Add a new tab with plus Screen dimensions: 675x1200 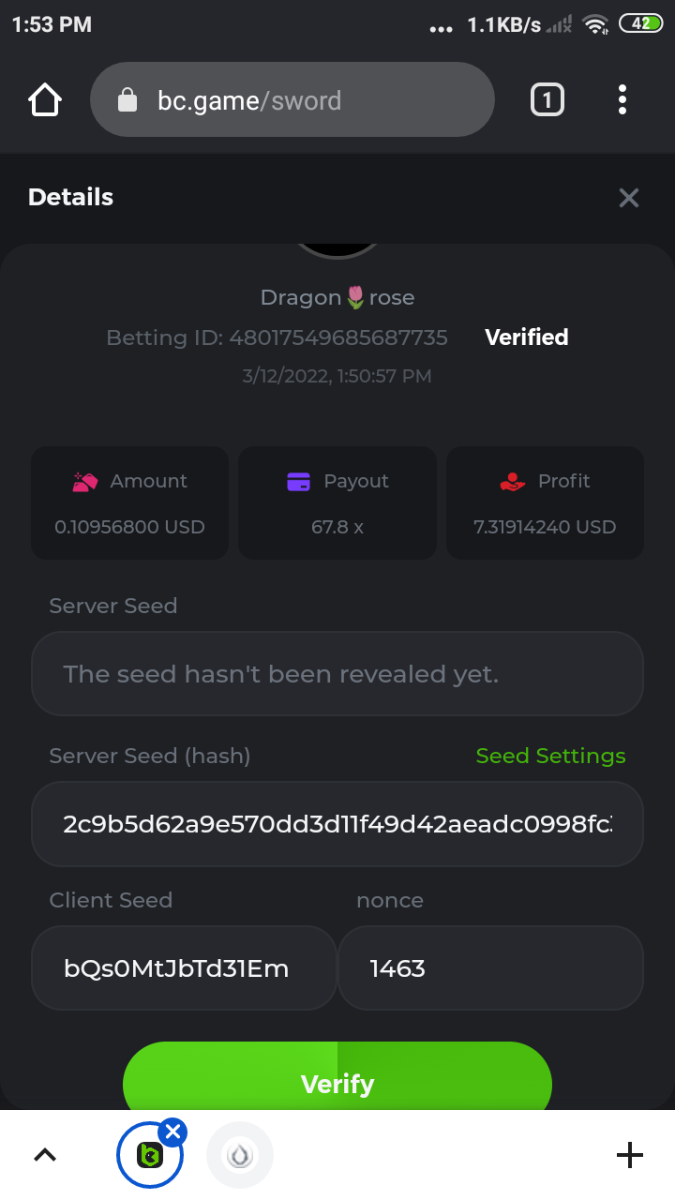tap(629, 1156)
